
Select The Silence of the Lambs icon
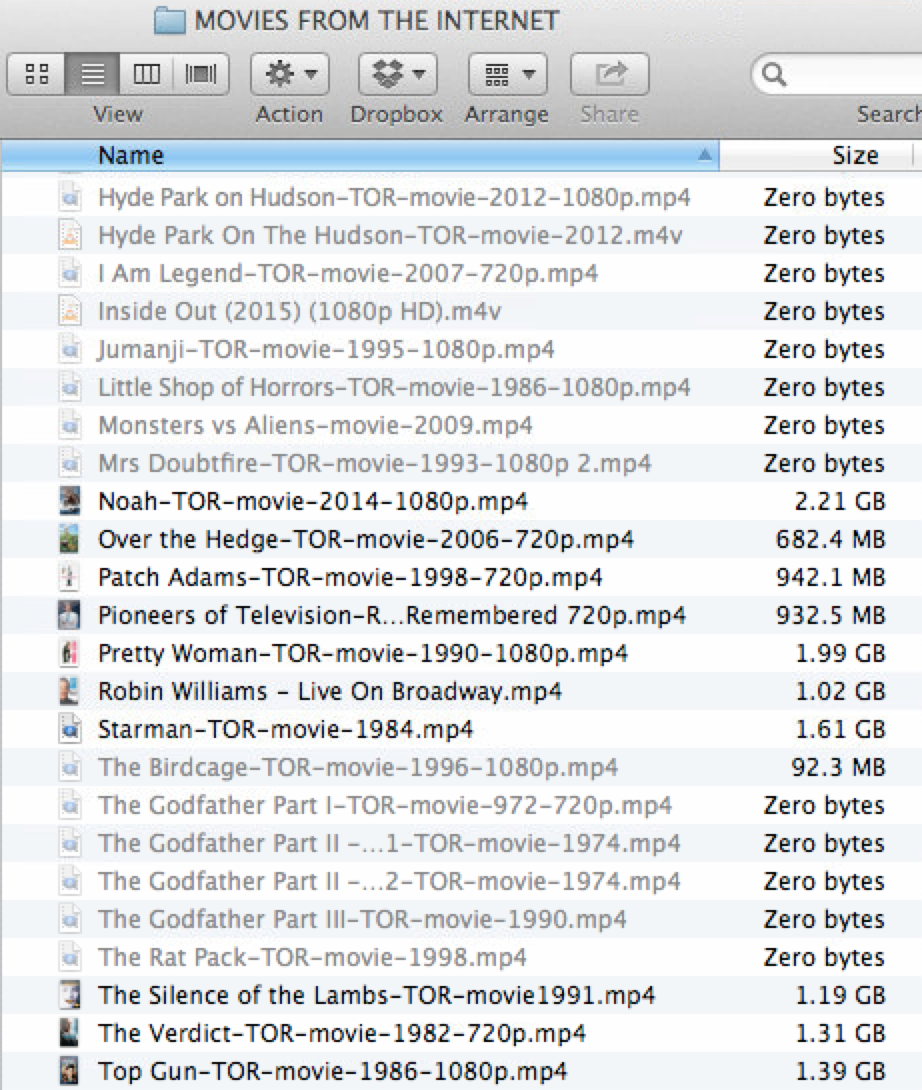tap(70, 995)
